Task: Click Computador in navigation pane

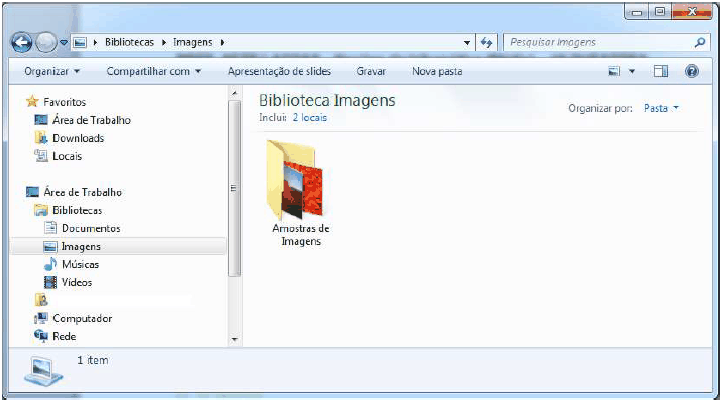Action: (x=81, y=318)
